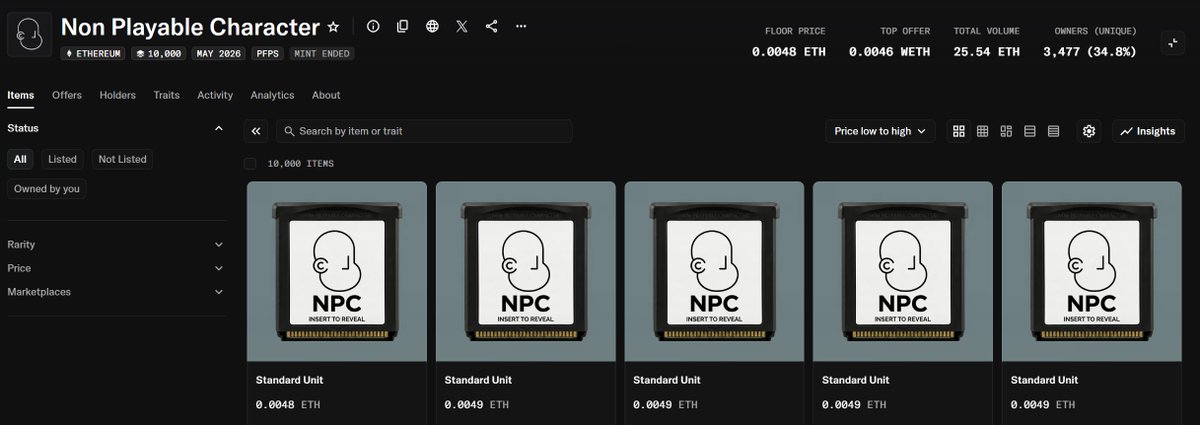Click the top offer value 0.0046 WETH
Screen dimensions: 1200x425
pyautogui.click(x=890, y=51)
